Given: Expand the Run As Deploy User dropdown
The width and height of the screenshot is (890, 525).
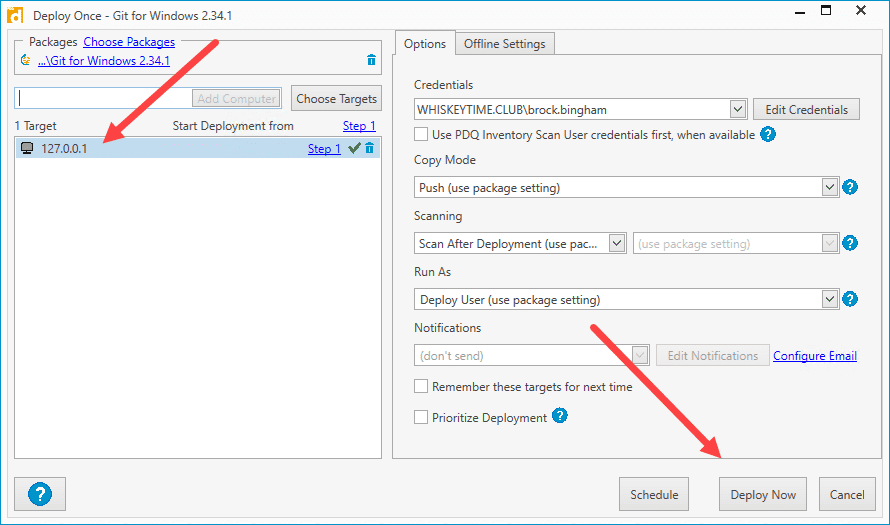Looking at the screenshot, I should click(x=829, y=299).
